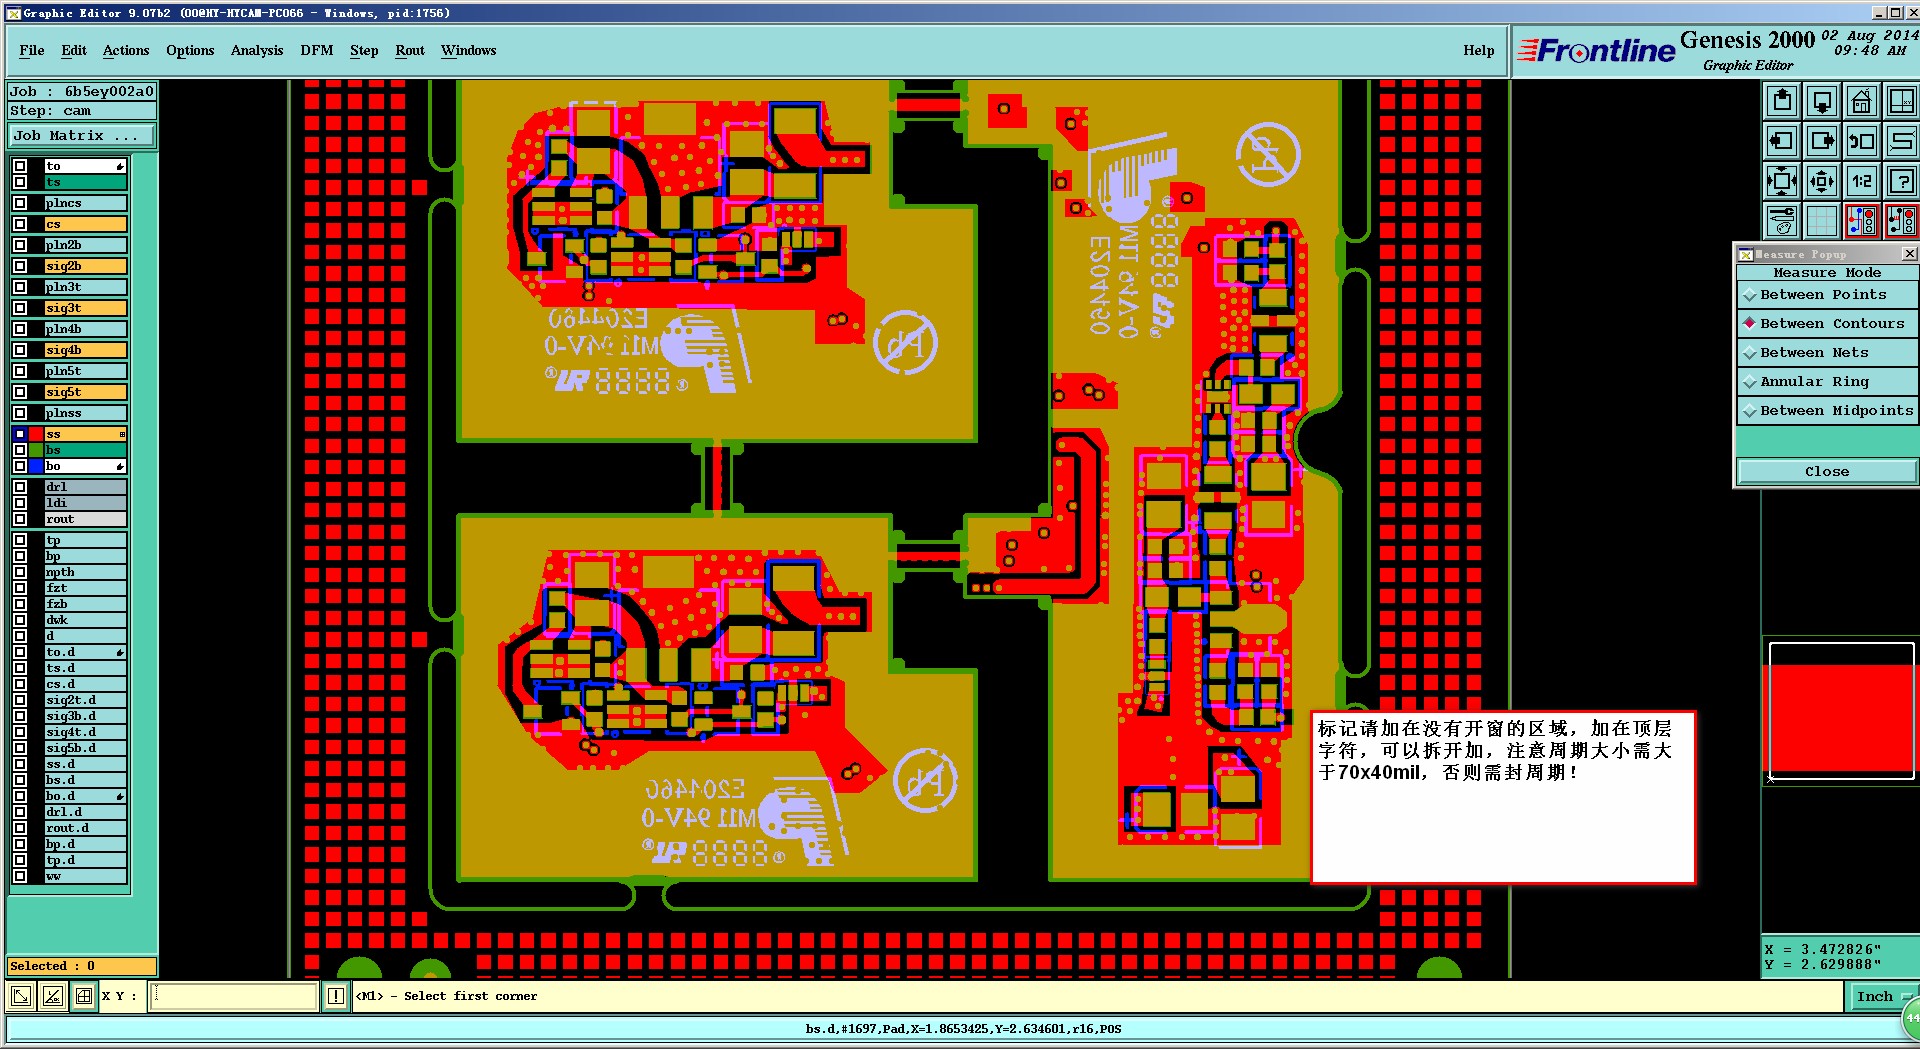Toggle the pln3t layer display box
The height and width of the screenshot is (1049, 1920).
click(x=20, y=287)
